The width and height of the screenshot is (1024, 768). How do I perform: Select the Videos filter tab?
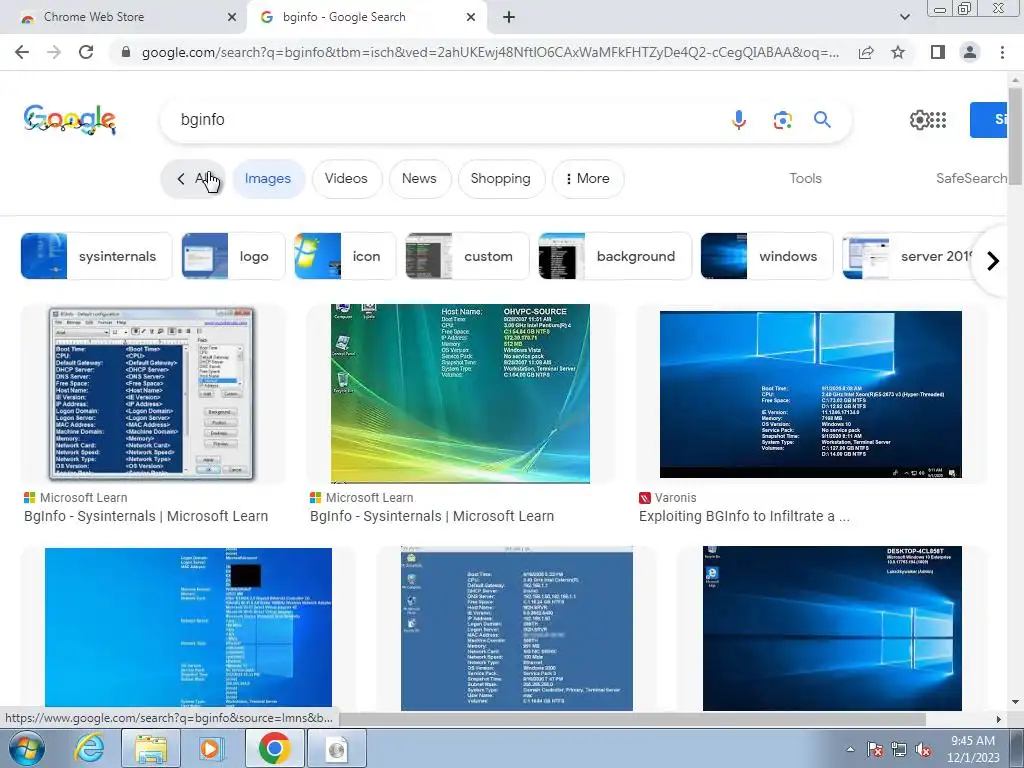(346, 178)
